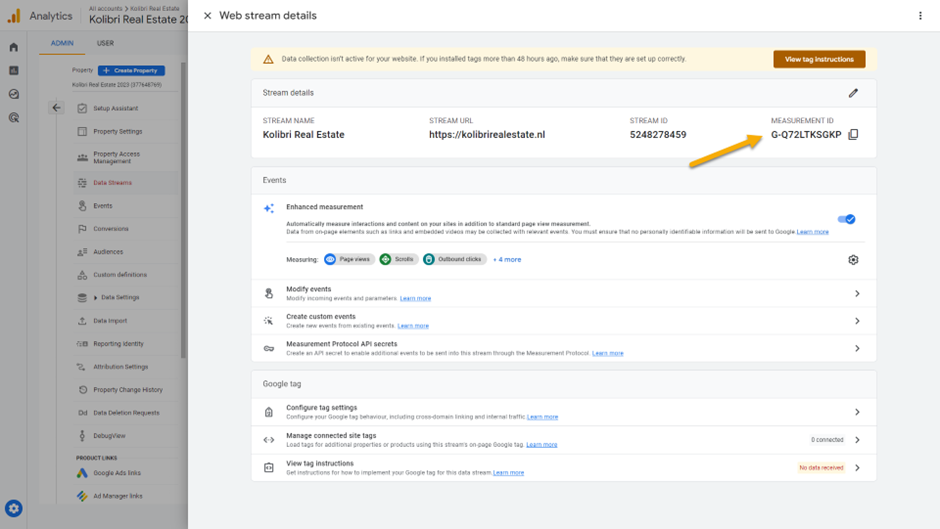Click View tag instructions button in warning banner
The image size is (940, 529).
click(819, 59)
